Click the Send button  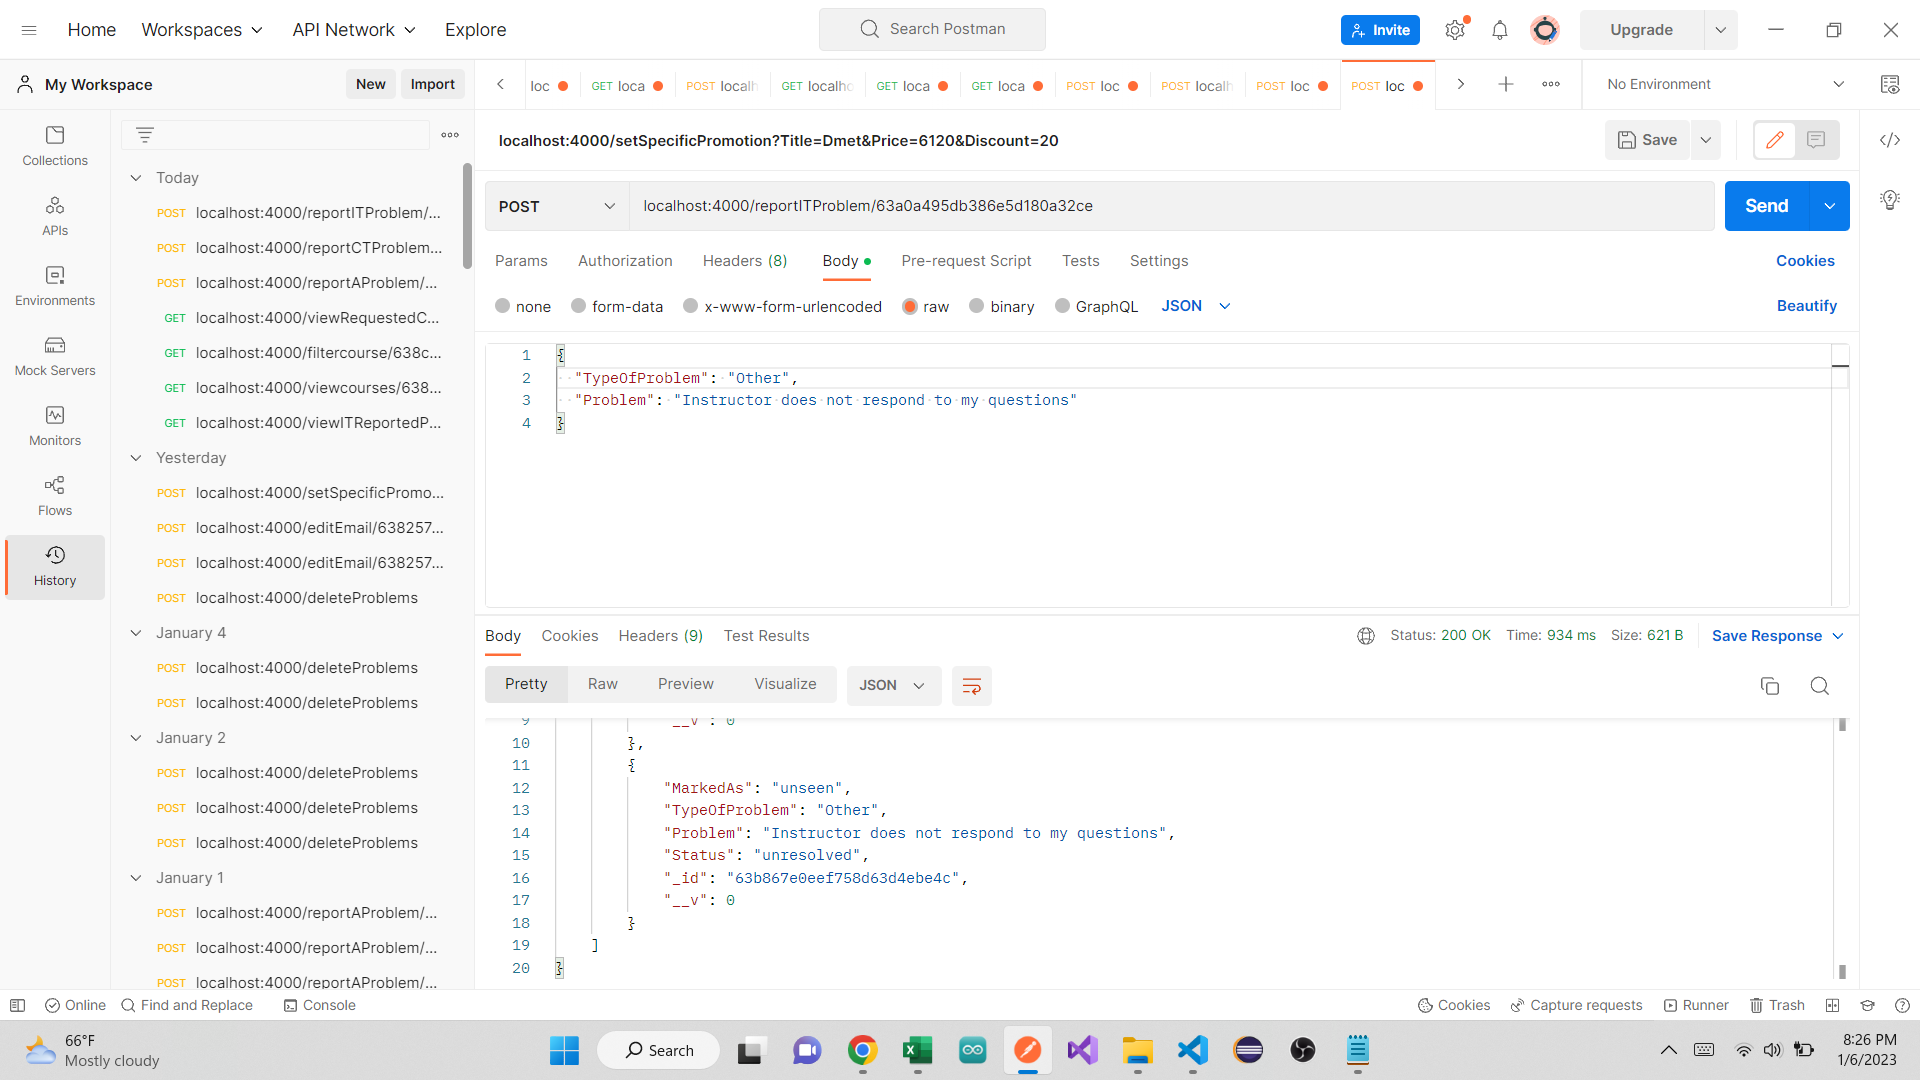click(1766, 206)
